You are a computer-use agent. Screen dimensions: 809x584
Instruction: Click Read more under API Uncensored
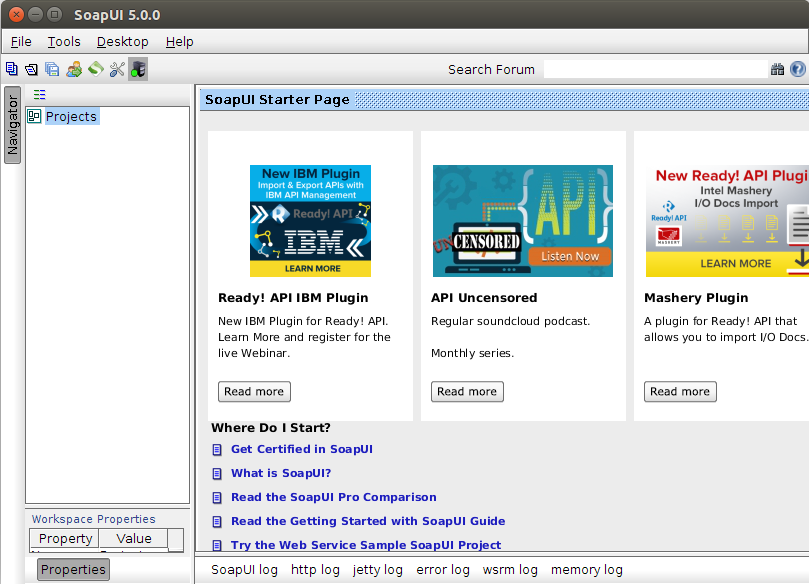tap(467, 392)
